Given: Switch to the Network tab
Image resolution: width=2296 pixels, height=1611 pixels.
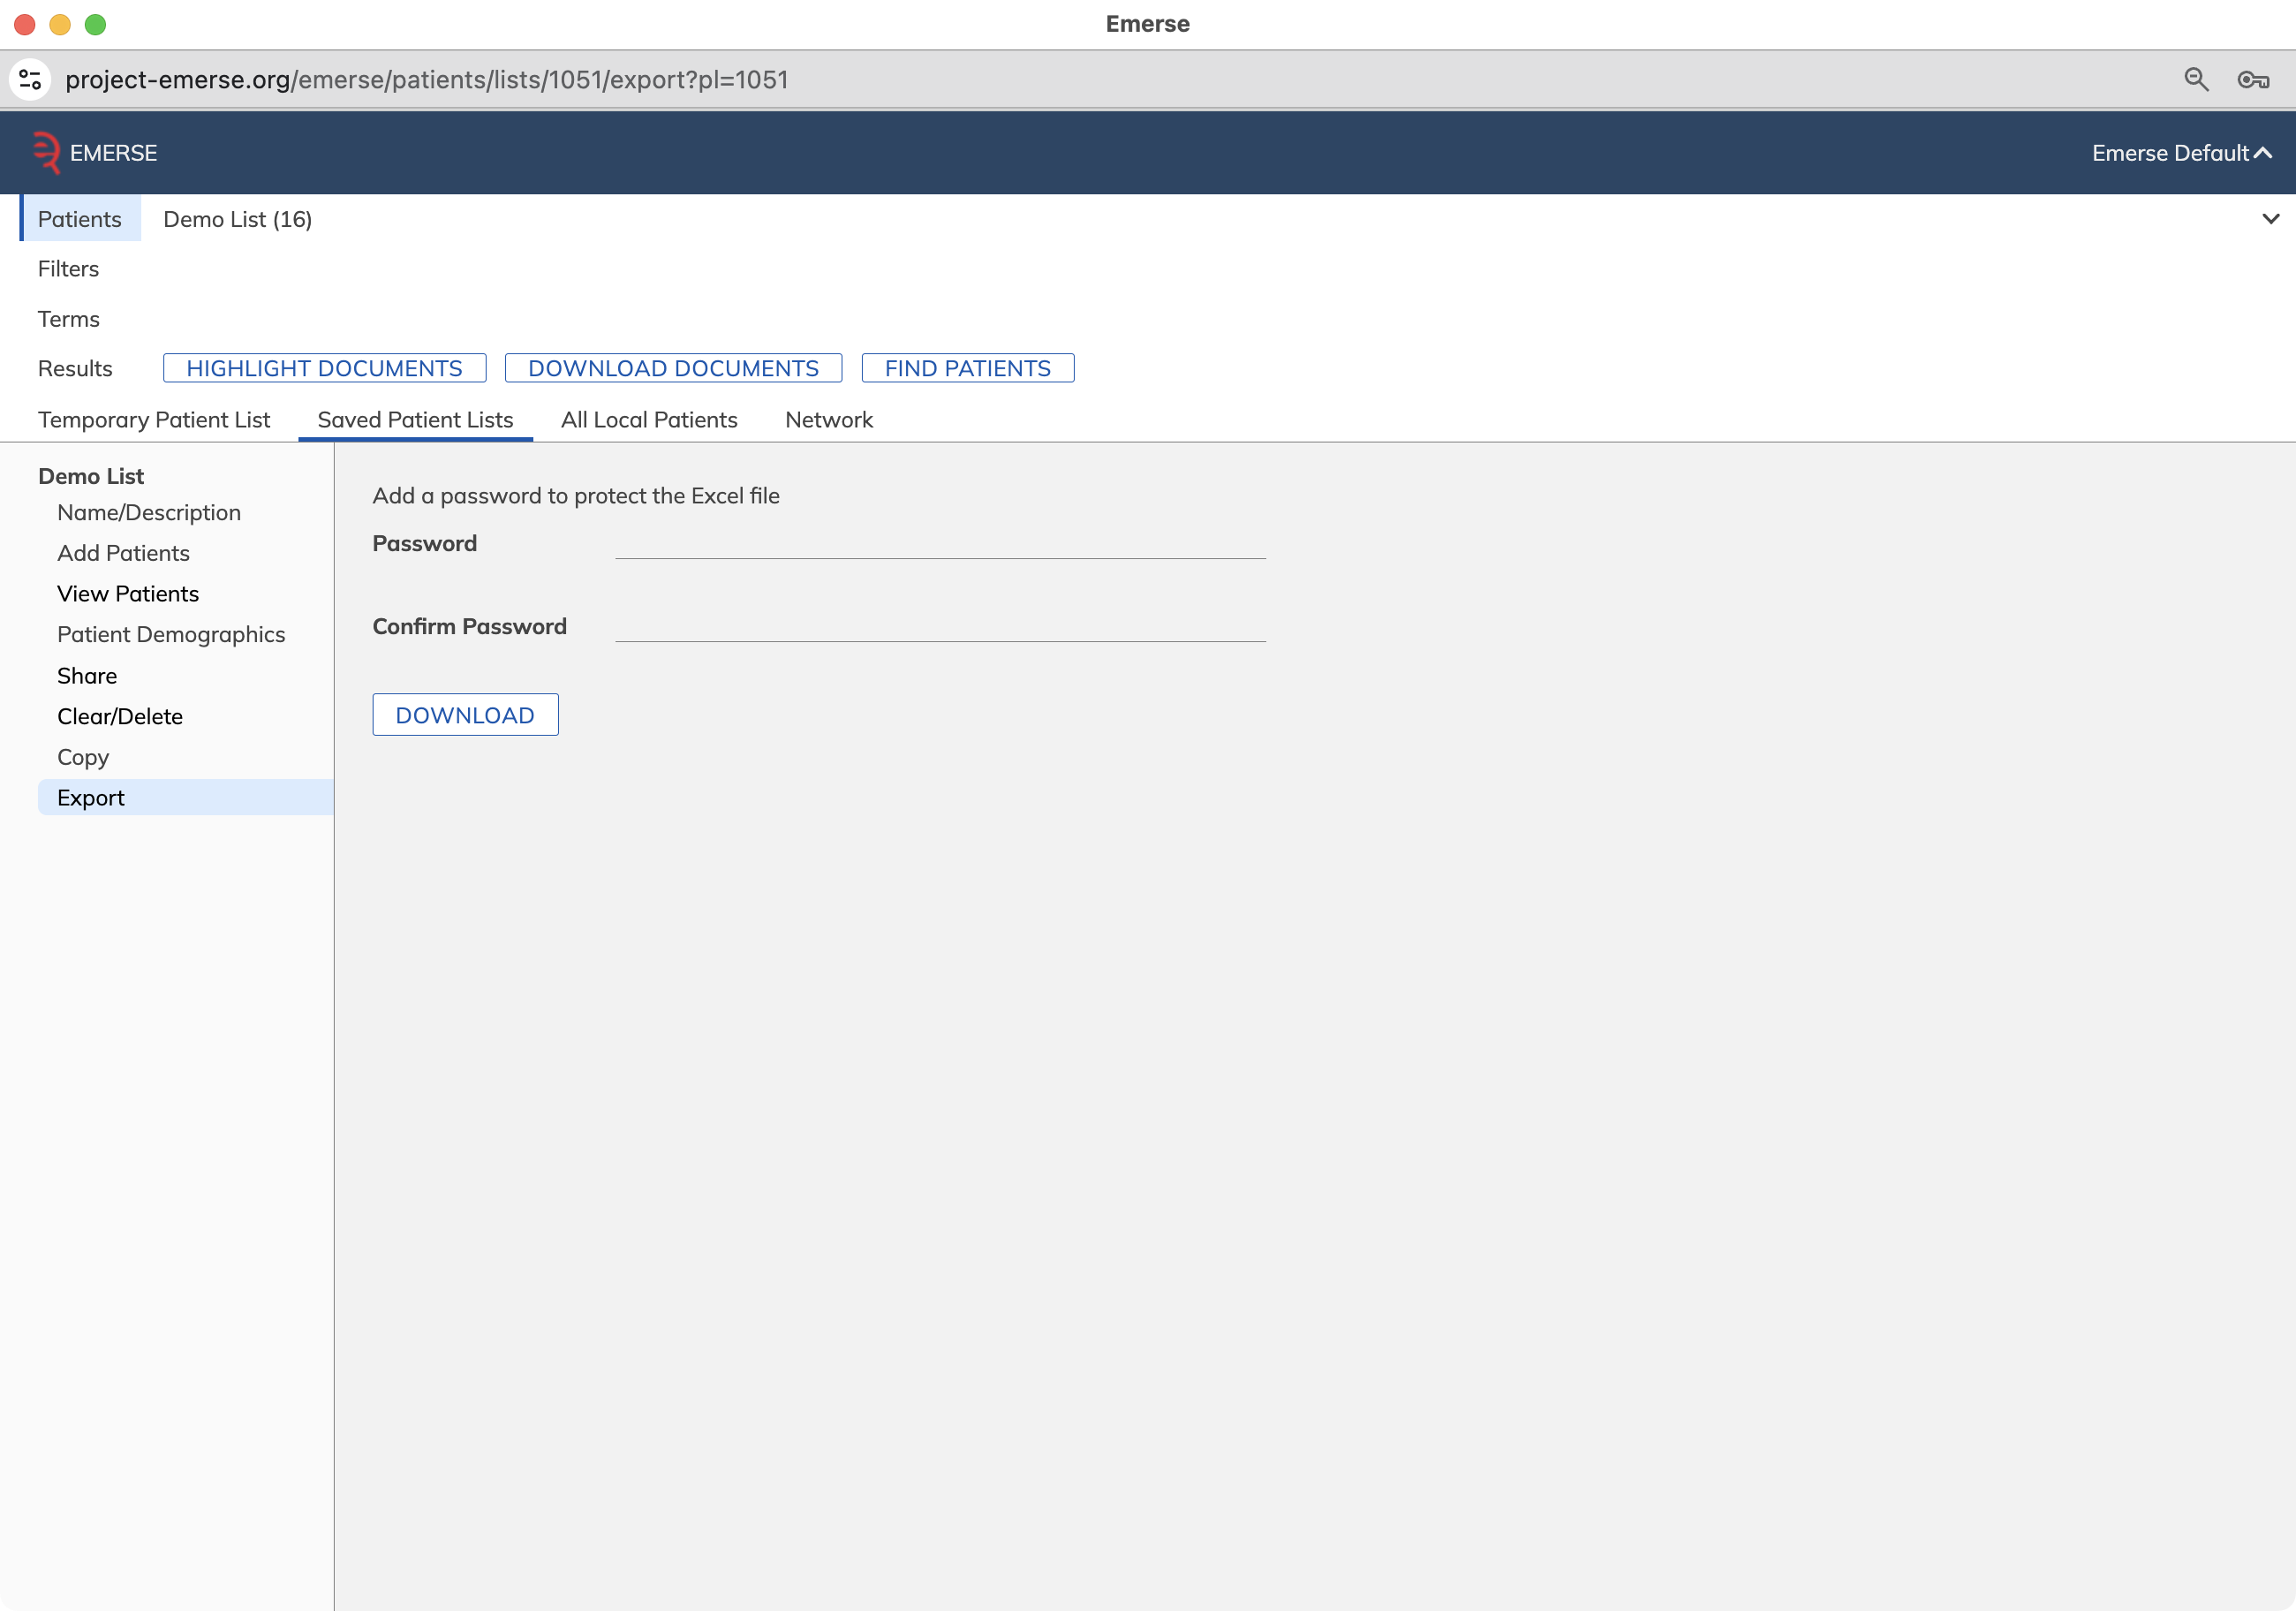Looking at the screenshot, I should [829, 420].
